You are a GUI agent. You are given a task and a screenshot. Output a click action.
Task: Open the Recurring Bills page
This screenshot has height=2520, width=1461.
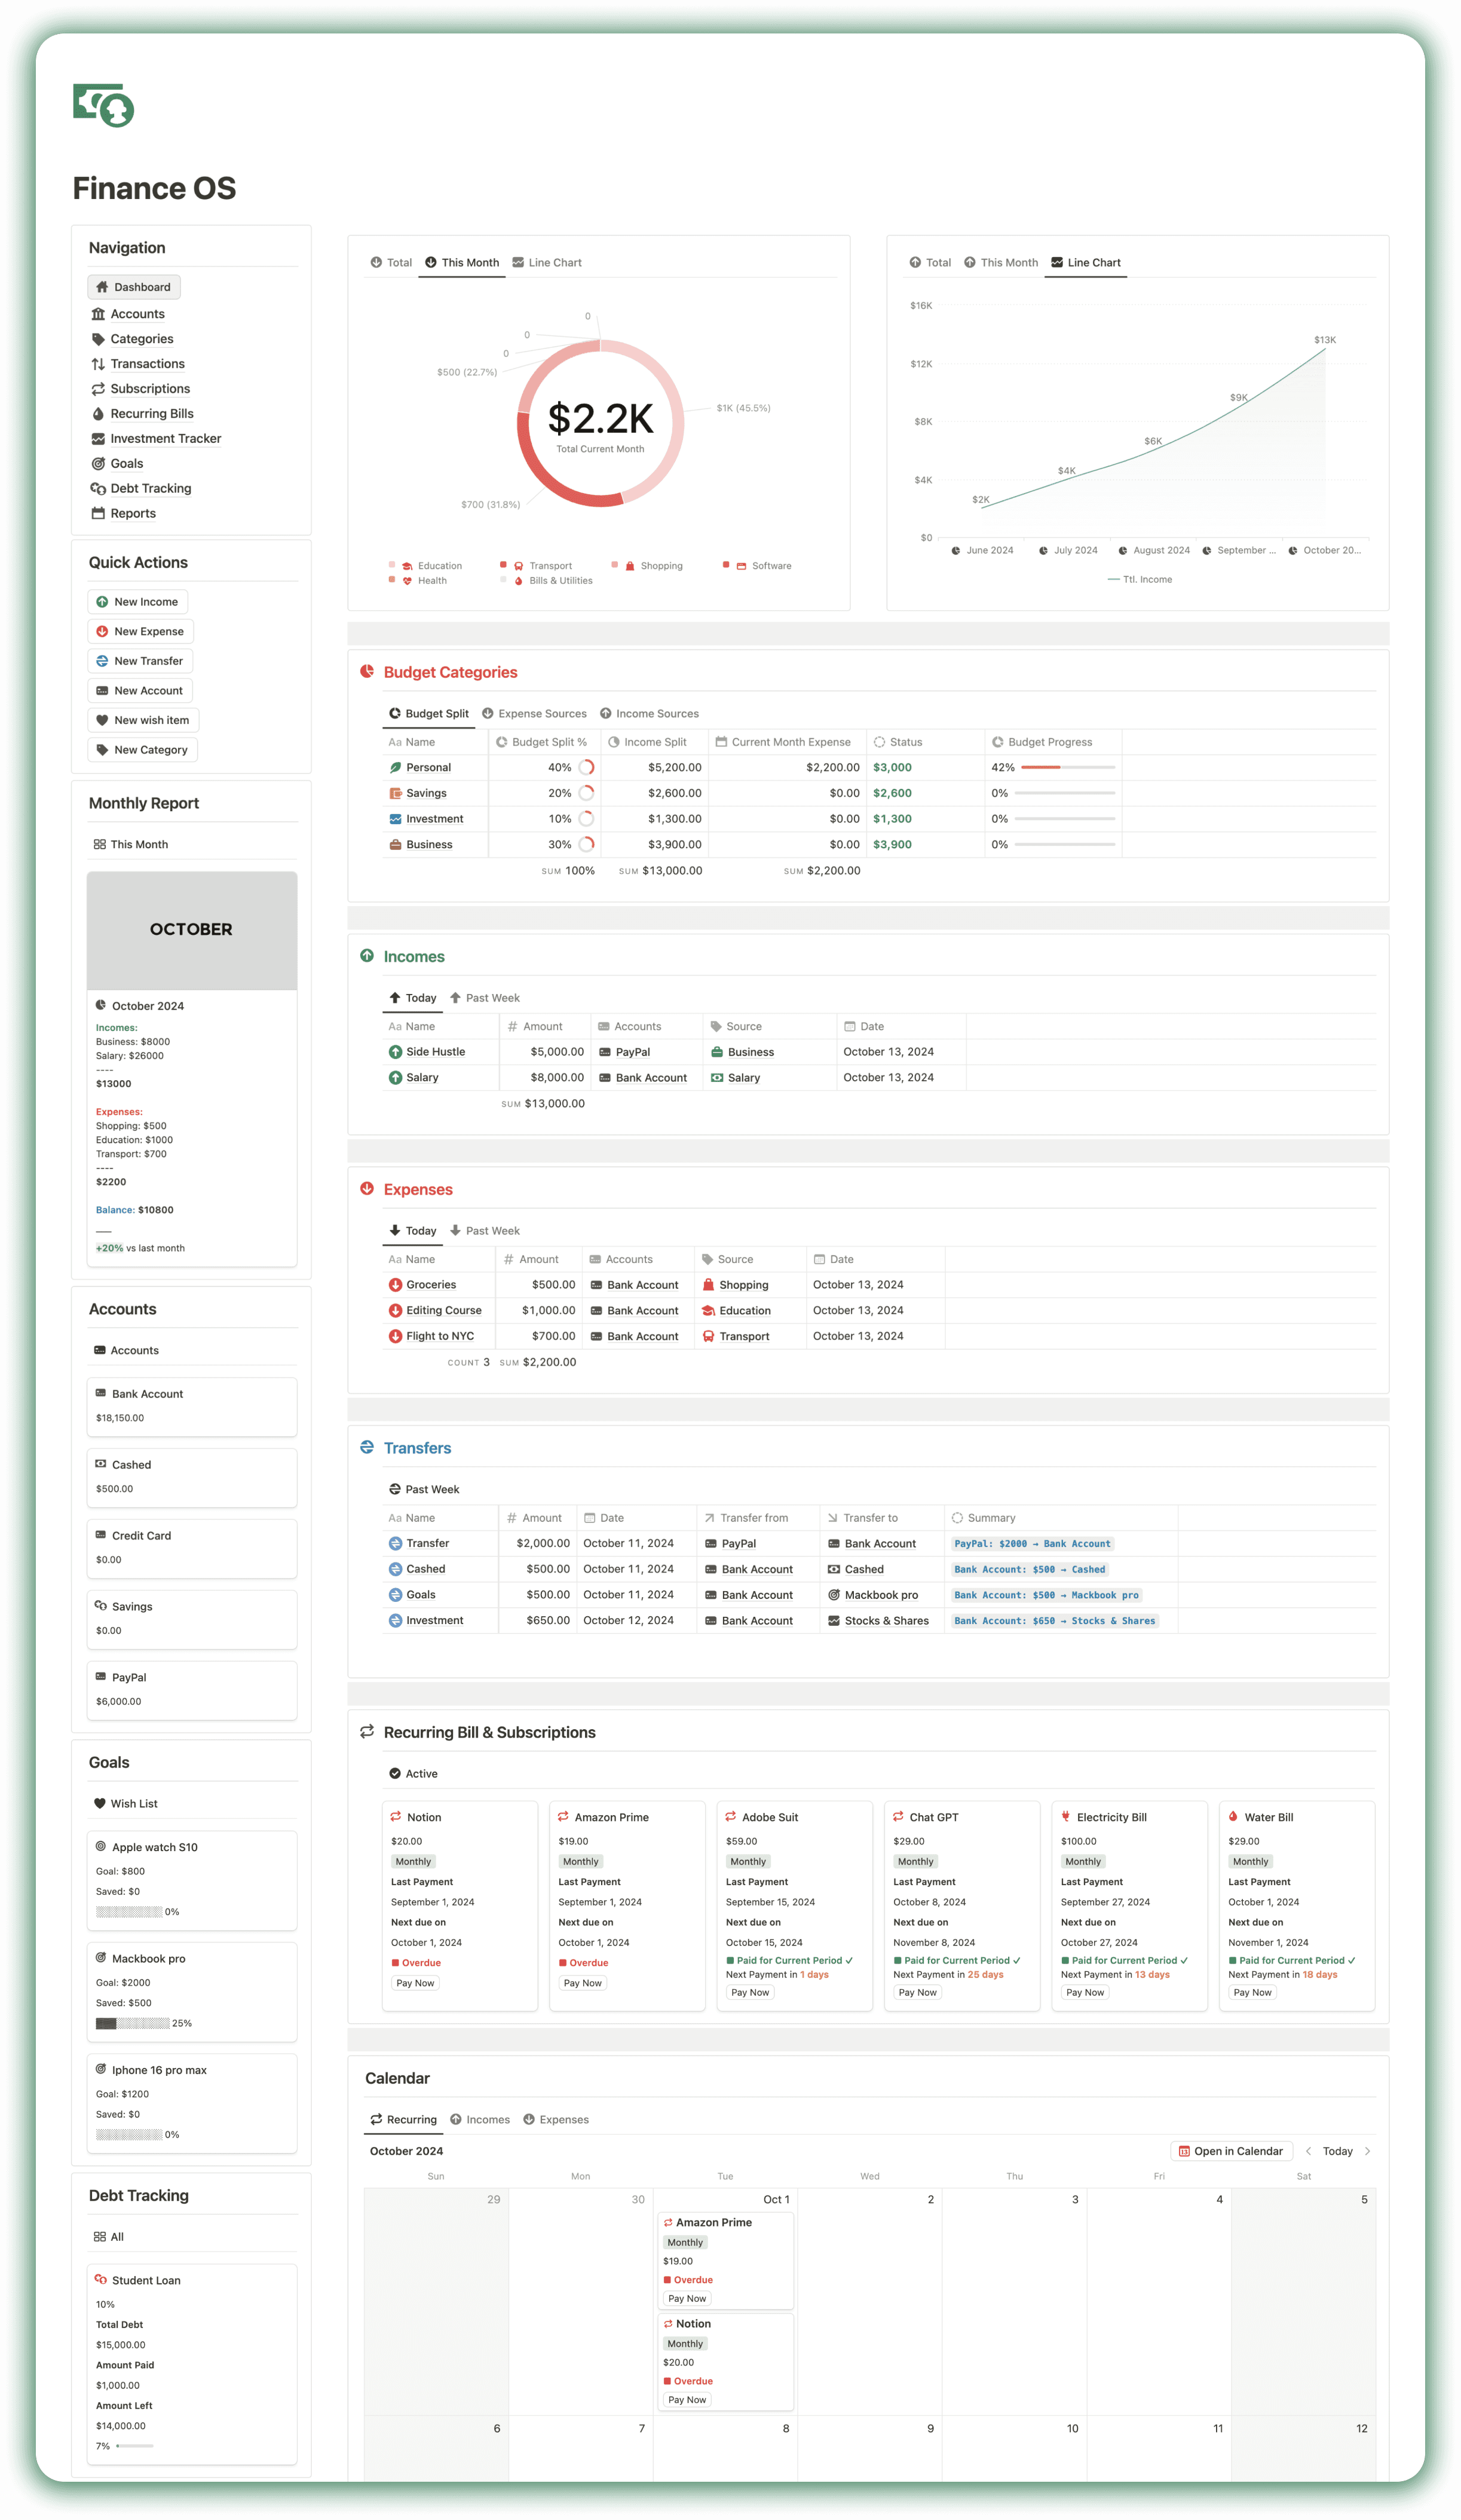(152, 413)
